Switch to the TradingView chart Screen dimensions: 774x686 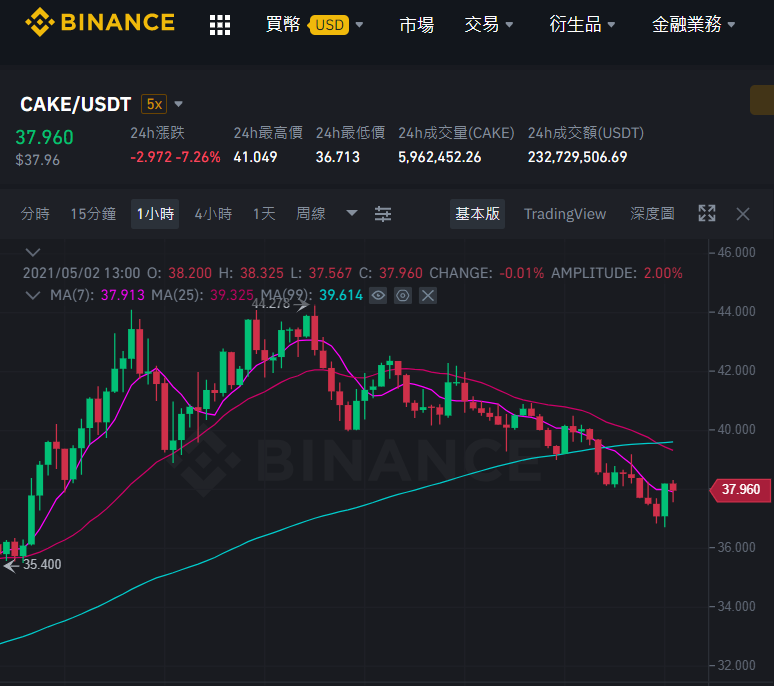click(565, 214)
